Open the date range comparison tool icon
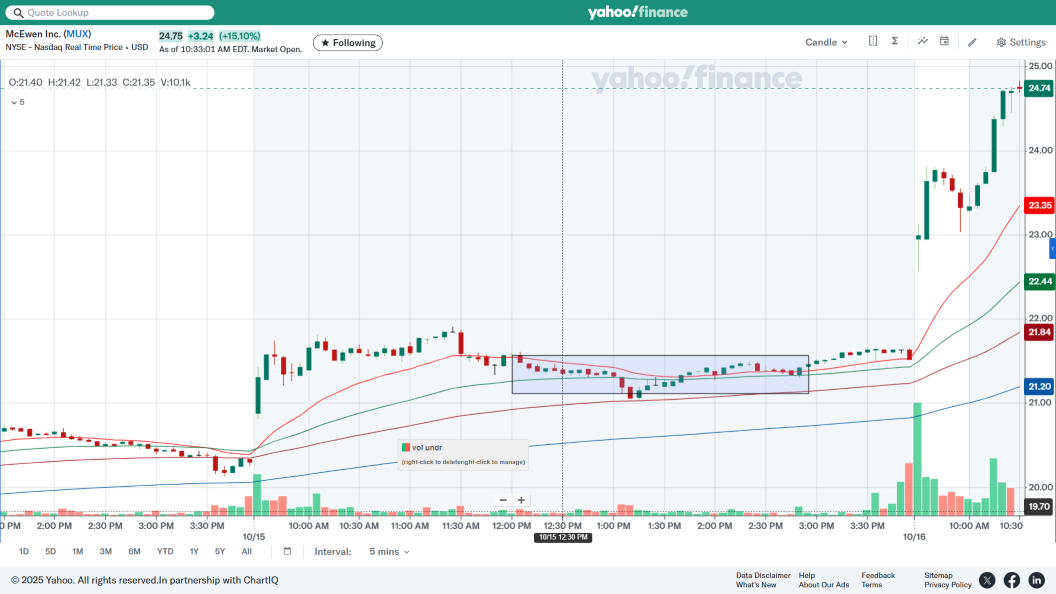The height and width of the screenshot is (594, 1056). click(x=873, y=42)
